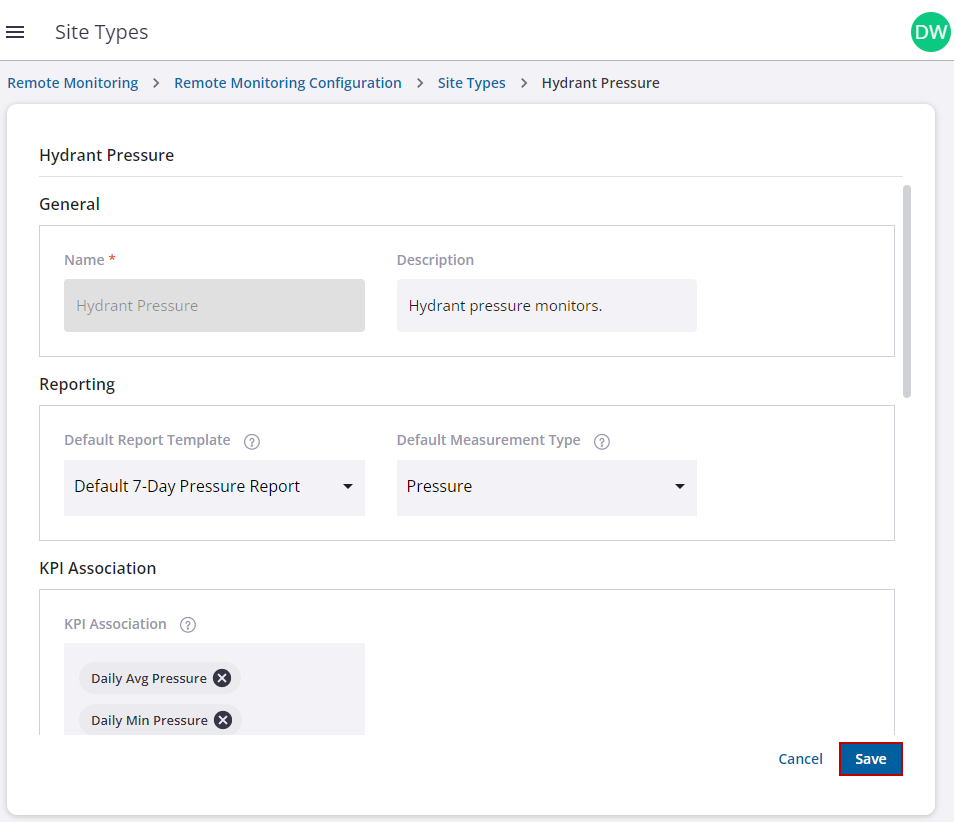
Task: Click the DW user avatar
Action: [x=930, y=32]
